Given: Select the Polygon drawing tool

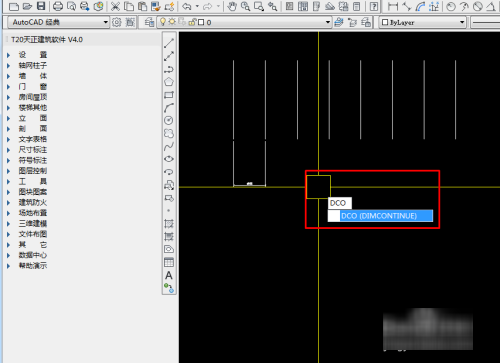Looking at the screenshot, I should pos(169,82).
